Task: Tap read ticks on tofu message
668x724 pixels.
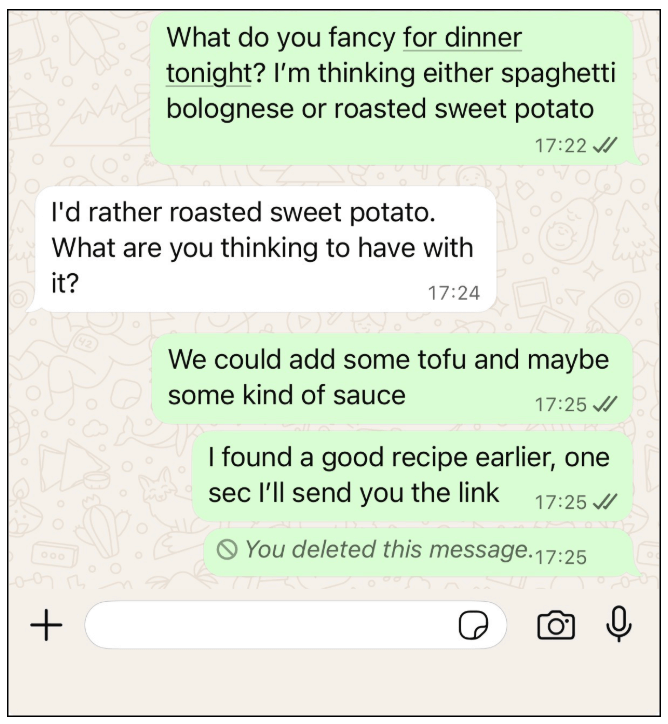Action: click(x=605, y=404)
